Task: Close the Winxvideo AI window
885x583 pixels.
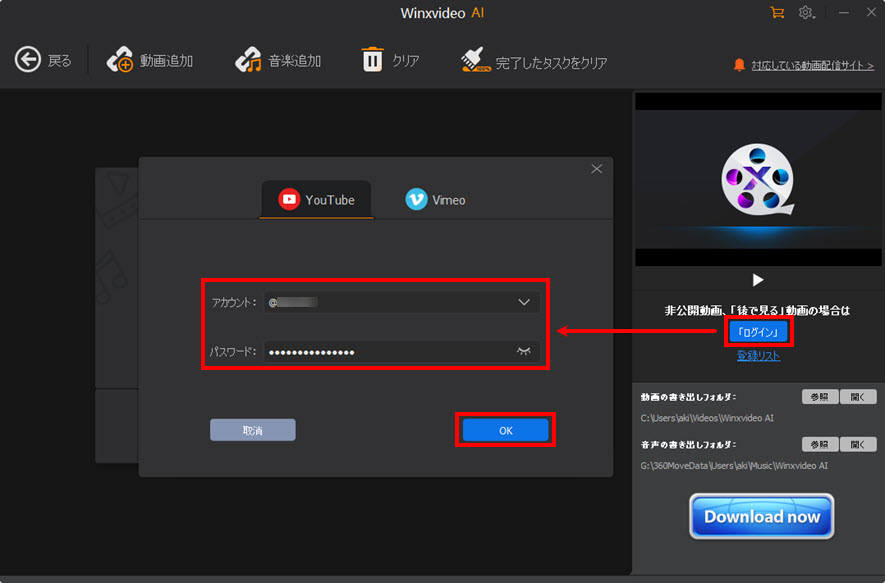Action: click(x=871, y=12)
